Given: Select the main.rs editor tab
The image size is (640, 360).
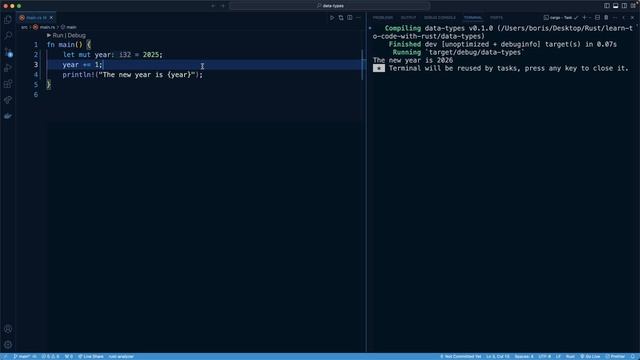Looking at the screenshot, I should (x=36, y=18).
